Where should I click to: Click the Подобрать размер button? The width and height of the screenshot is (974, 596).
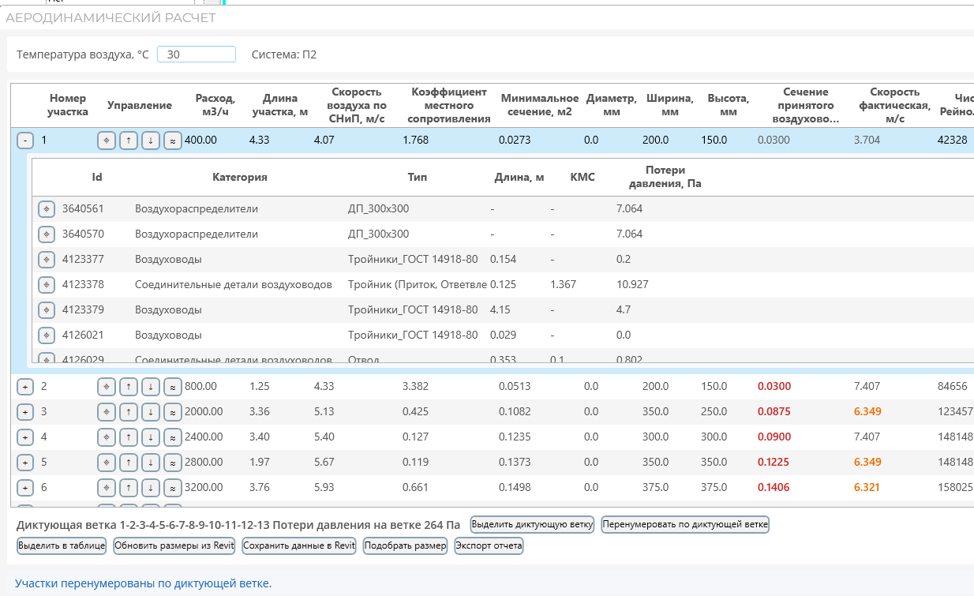pos(405,546)
